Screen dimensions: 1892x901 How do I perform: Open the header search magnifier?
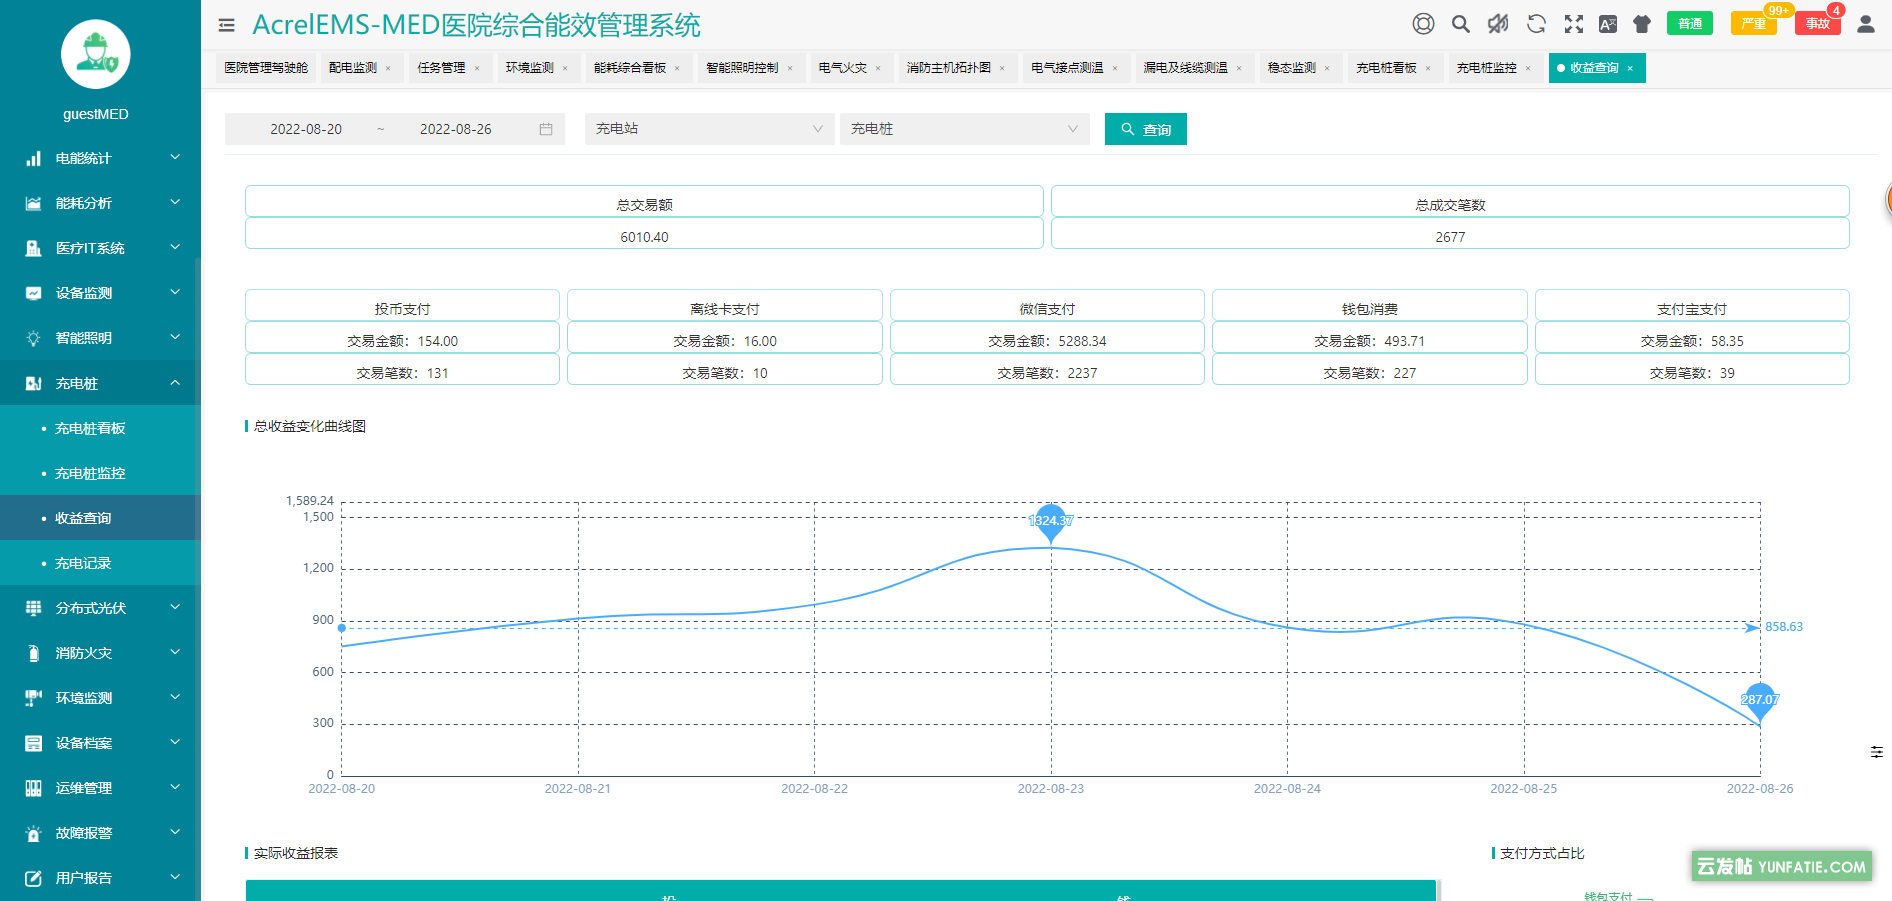[x=1461, y=24]
